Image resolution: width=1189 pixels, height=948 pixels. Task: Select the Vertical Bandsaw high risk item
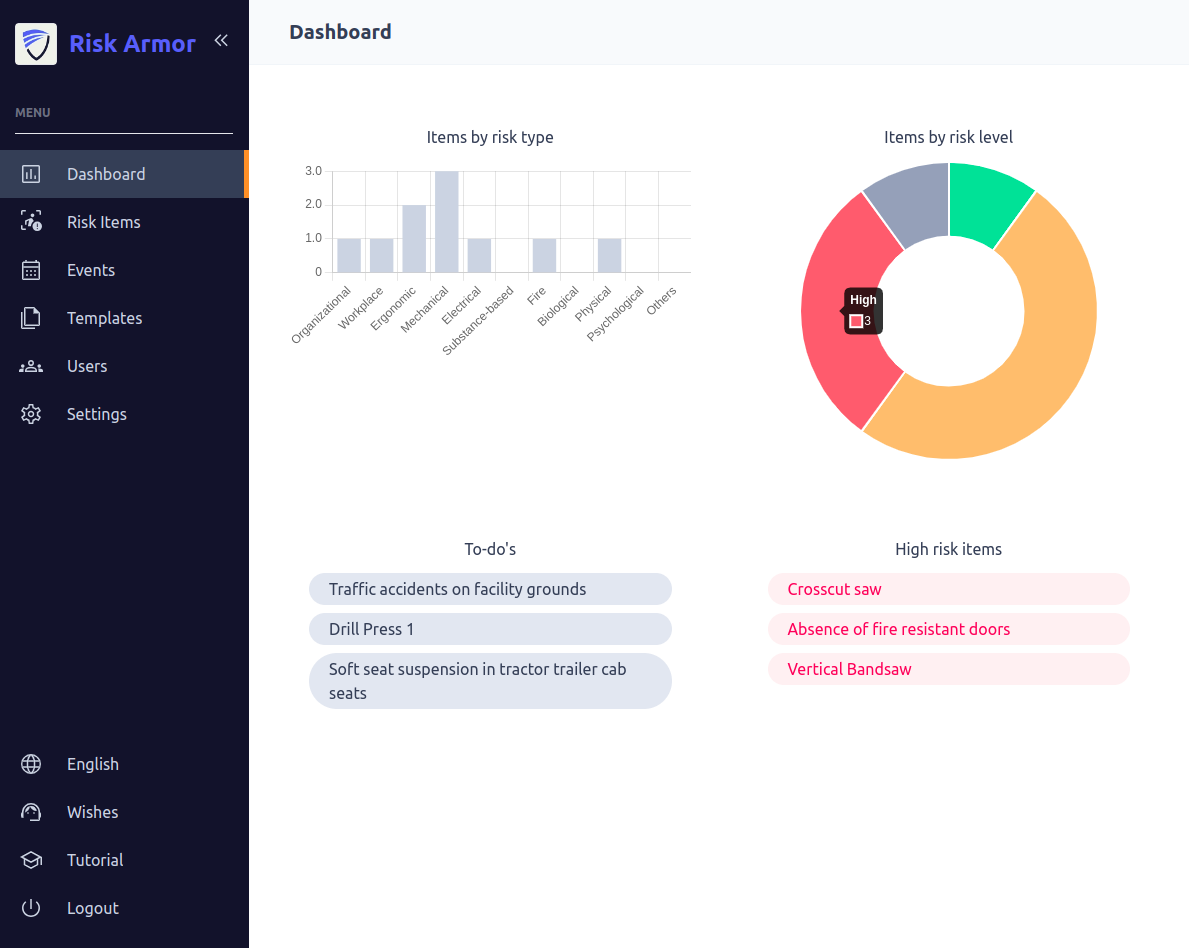pos(849,669)
